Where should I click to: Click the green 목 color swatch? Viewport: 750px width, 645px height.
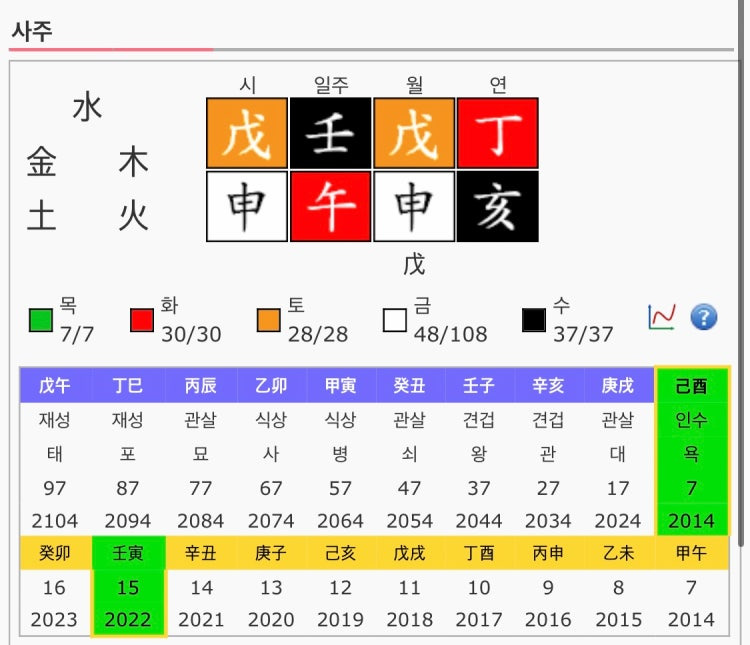point(41,320)
